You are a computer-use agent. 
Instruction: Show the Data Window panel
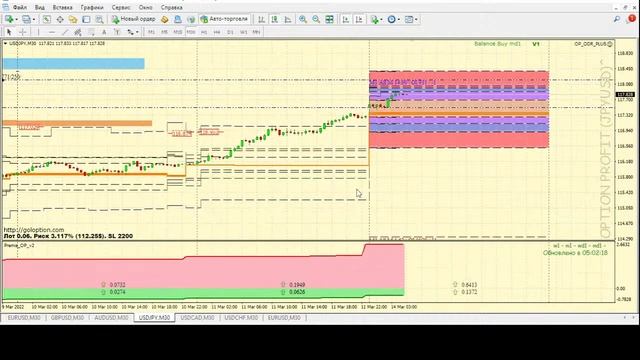point(60,19)
